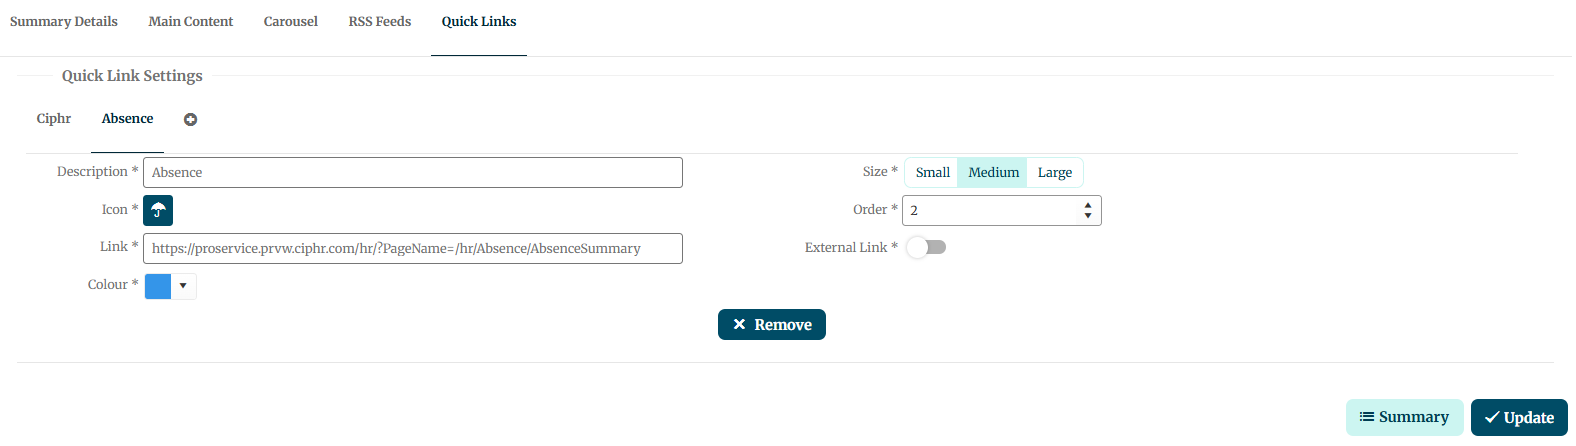The height and width of the screenshot is (446, 1576).
Task: Open the umbrella icon picker
Action: [158, 210]
